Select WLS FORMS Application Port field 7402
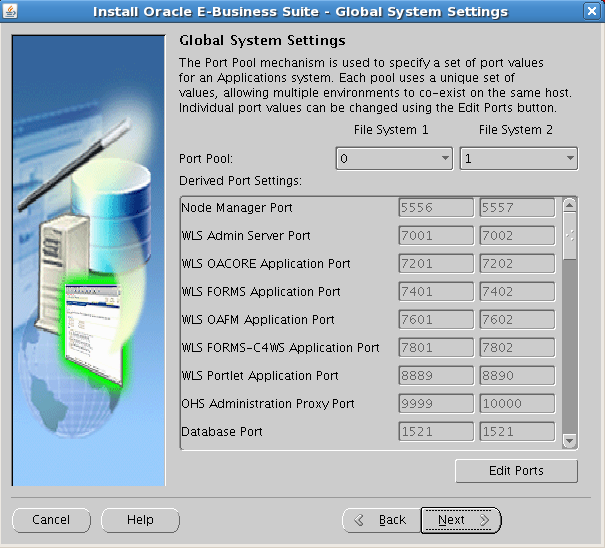This screenshot has width=605, height=548. click(517, 291)
